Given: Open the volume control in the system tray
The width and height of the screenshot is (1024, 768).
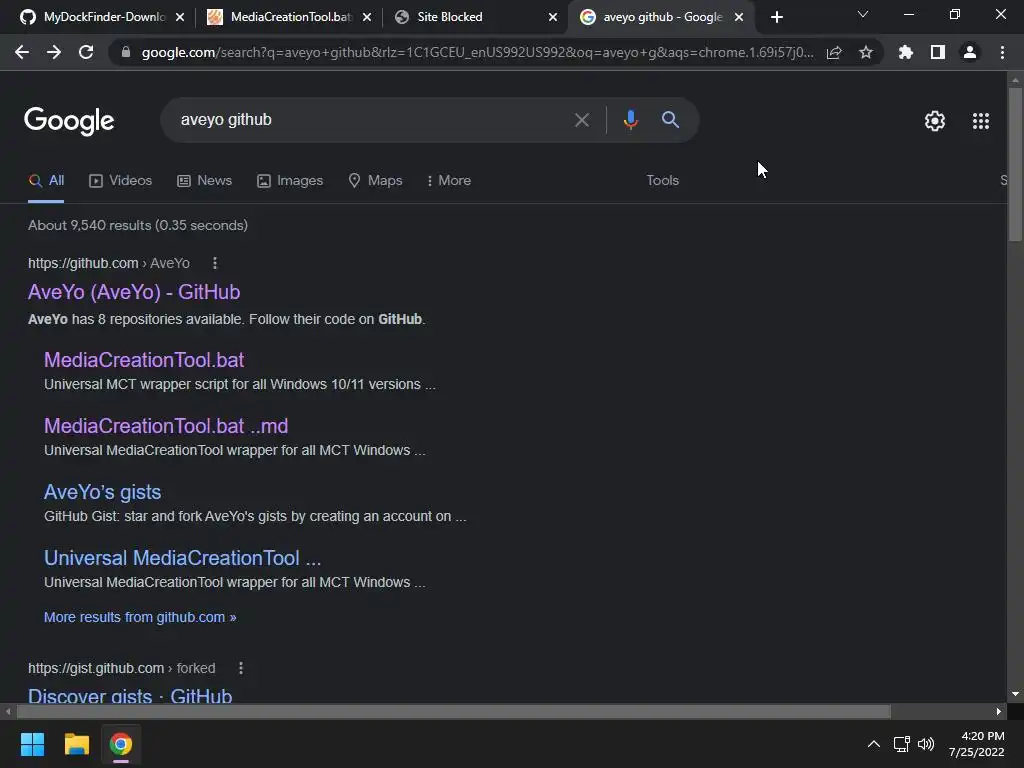Looking at the screenshot, I should 926,744.
